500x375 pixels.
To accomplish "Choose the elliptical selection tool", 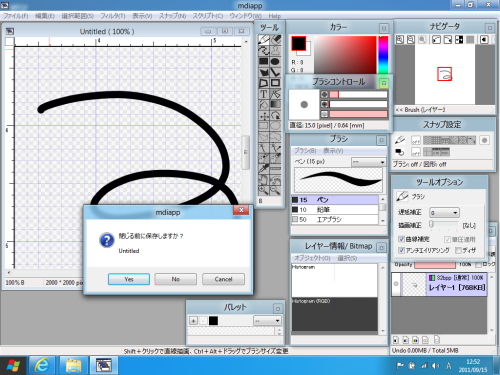I will point(275,126).
